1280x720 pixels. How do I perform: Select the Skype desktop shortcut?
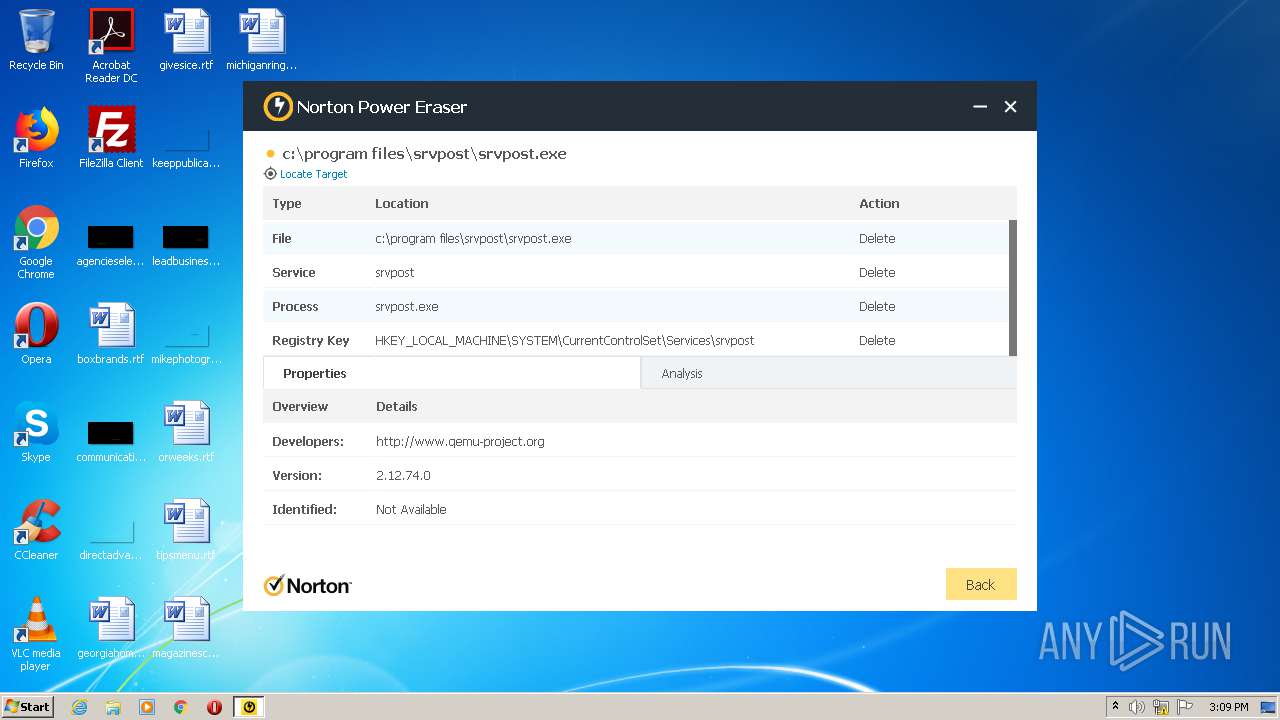36,432
